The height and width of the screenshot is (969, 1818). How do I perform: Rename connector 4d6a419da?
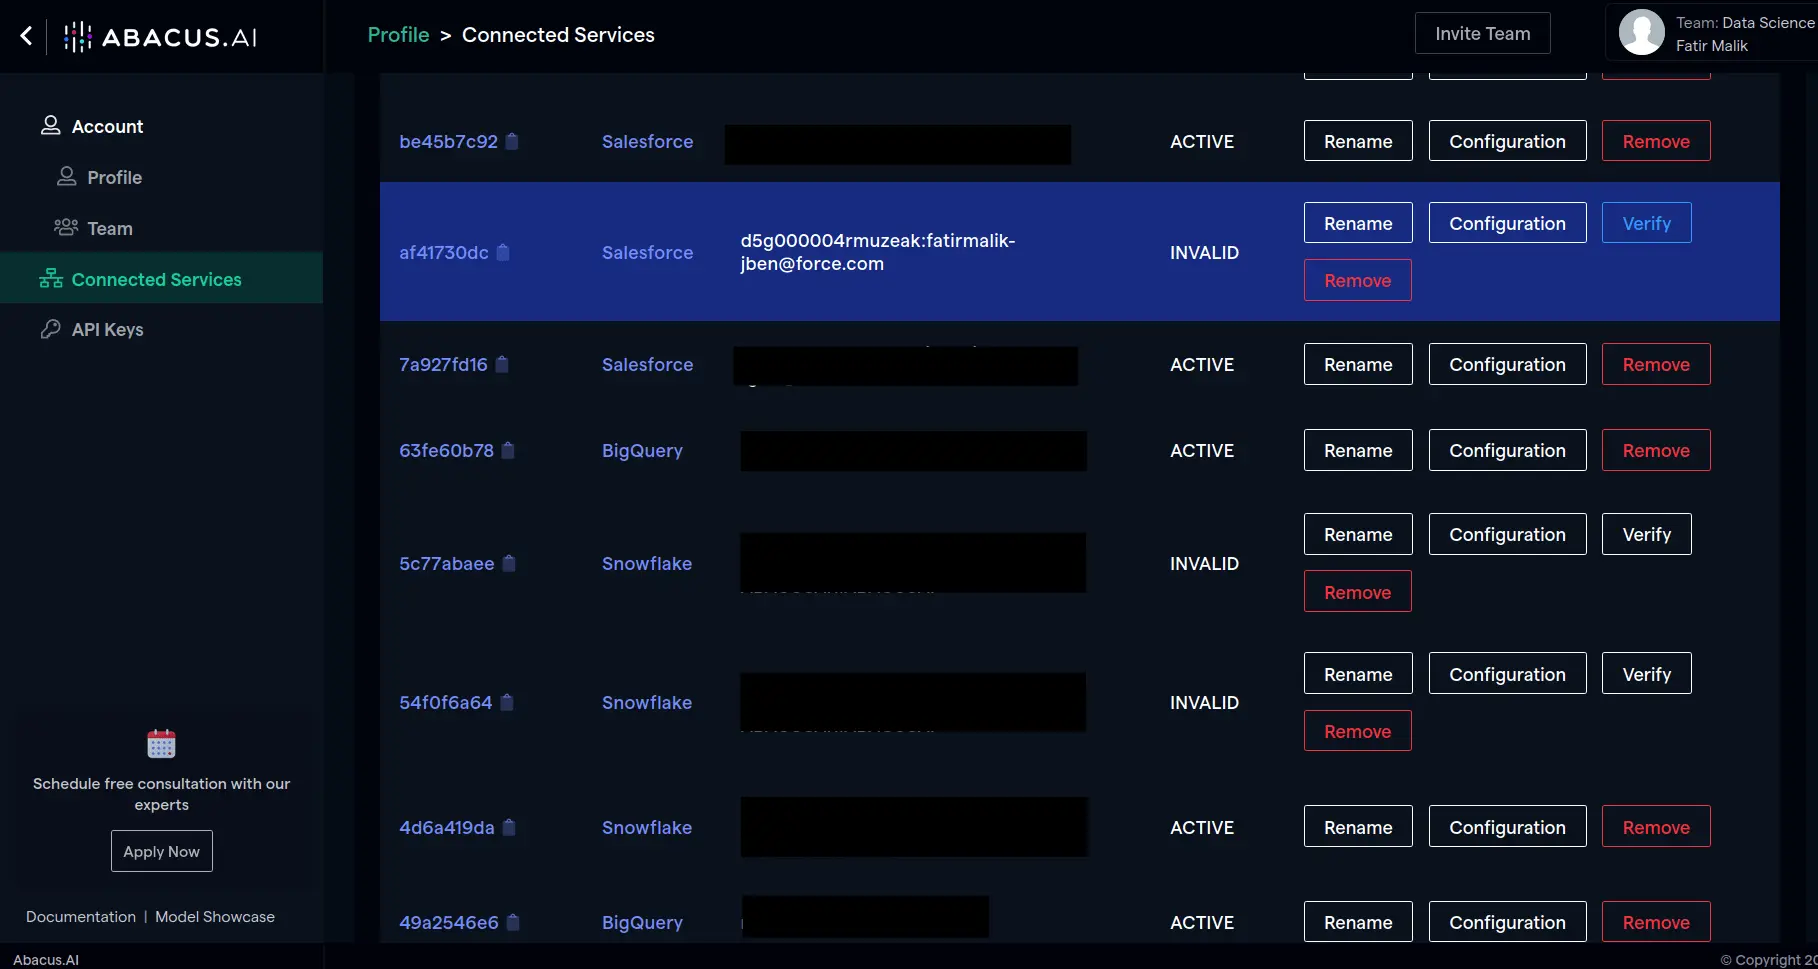[x=1358, y=827]
